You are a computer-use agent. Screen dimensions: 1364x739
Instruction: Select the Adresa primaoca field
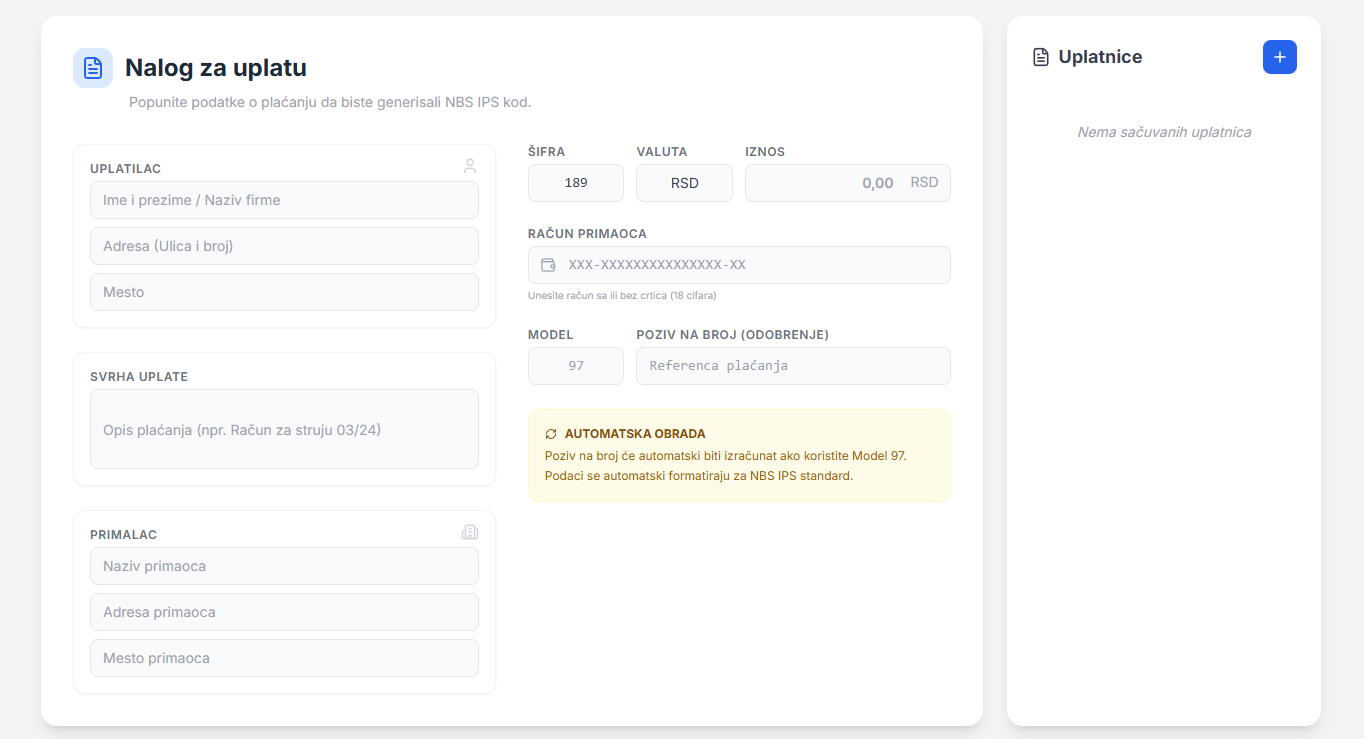click(284, 612)
